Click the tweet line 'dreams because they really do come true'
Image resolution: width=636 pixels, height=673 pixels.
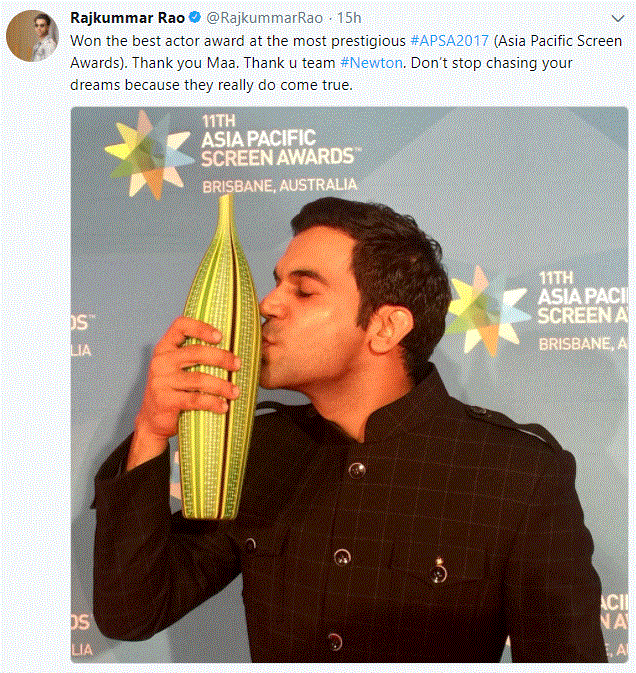(211, 85)
